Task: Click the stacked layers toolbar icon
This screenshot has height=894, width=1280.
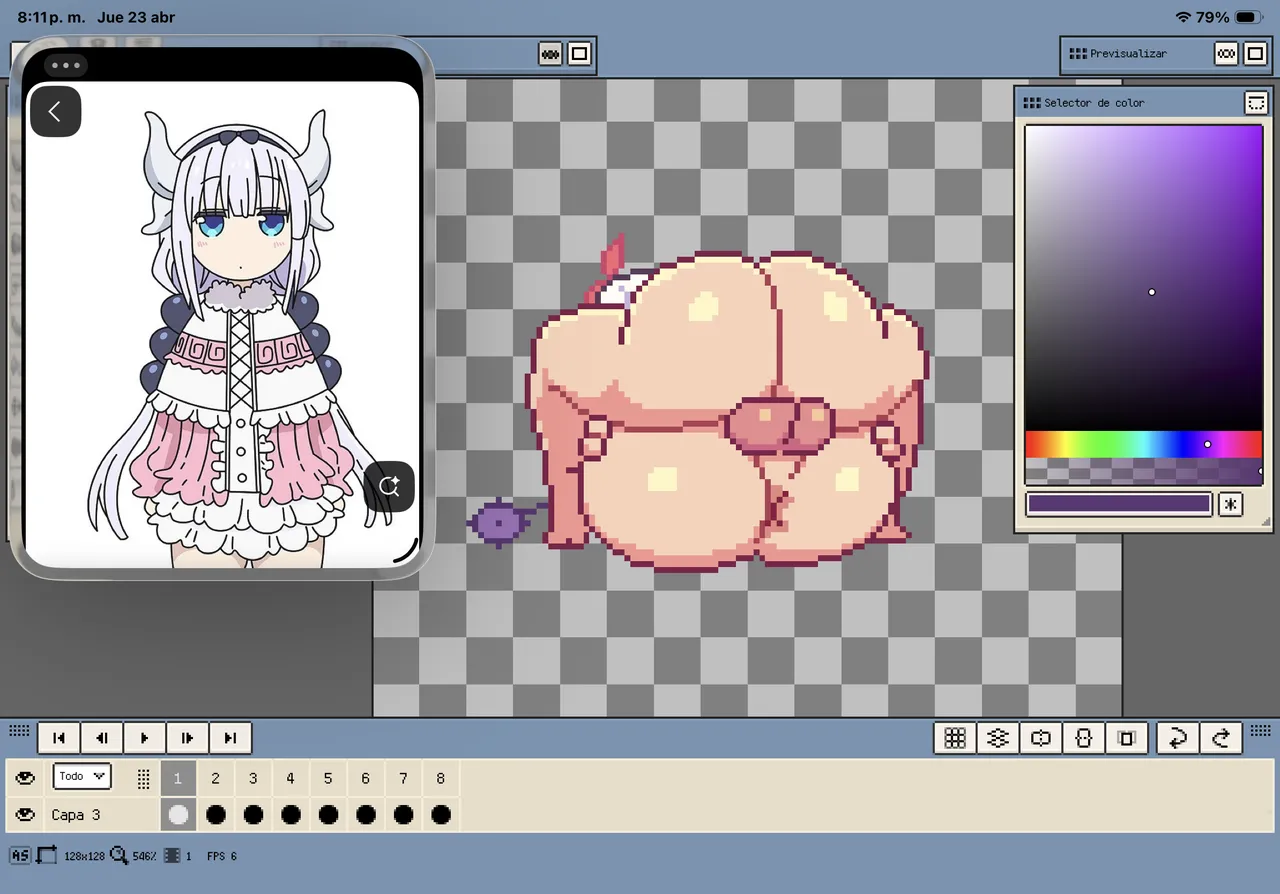Action: [x=998, y=738]
